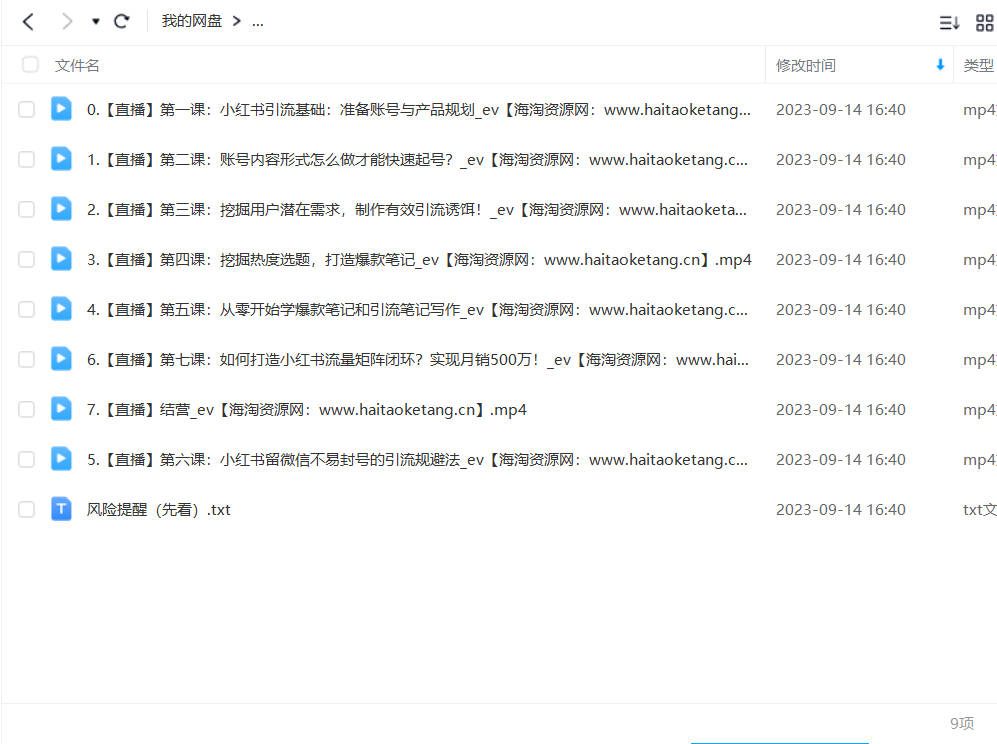Check the box for 第二课 video
The image size is (997, 744).
tap(27, 159)
